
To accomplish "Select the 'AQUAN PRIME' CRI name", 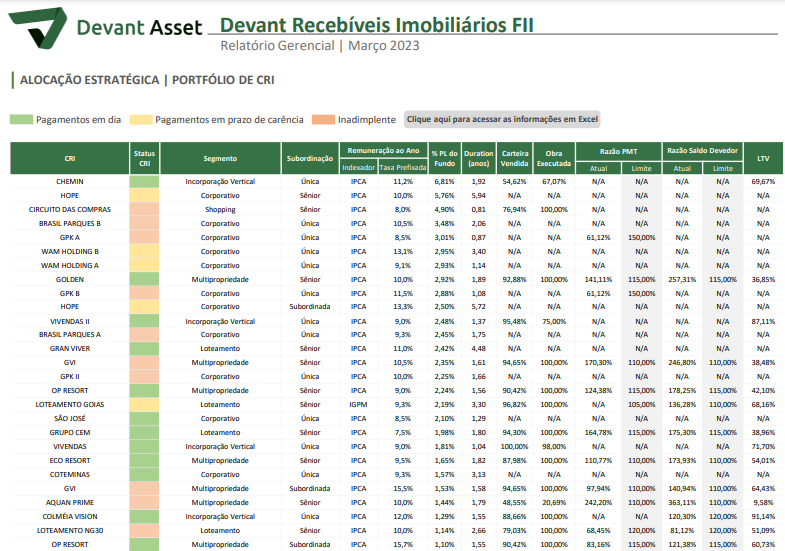I will tap(69, 502).
